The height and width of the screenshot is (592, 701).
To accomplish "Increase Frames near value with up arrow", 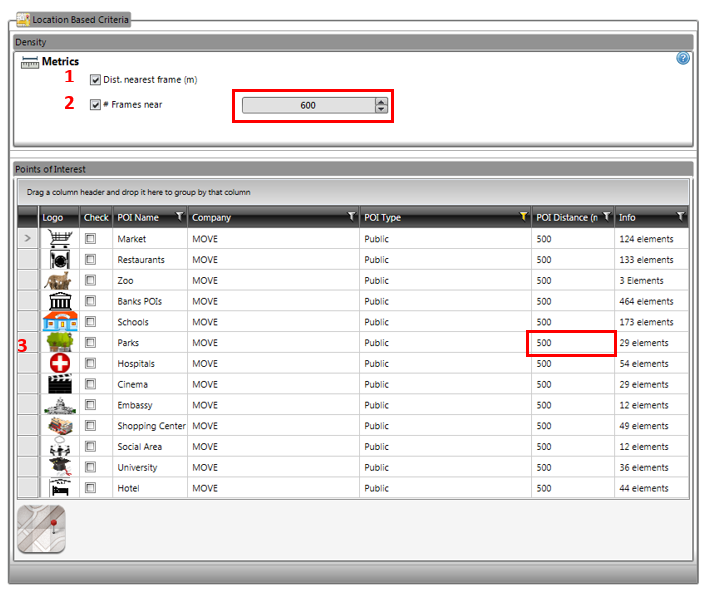I will click(380, 101).
